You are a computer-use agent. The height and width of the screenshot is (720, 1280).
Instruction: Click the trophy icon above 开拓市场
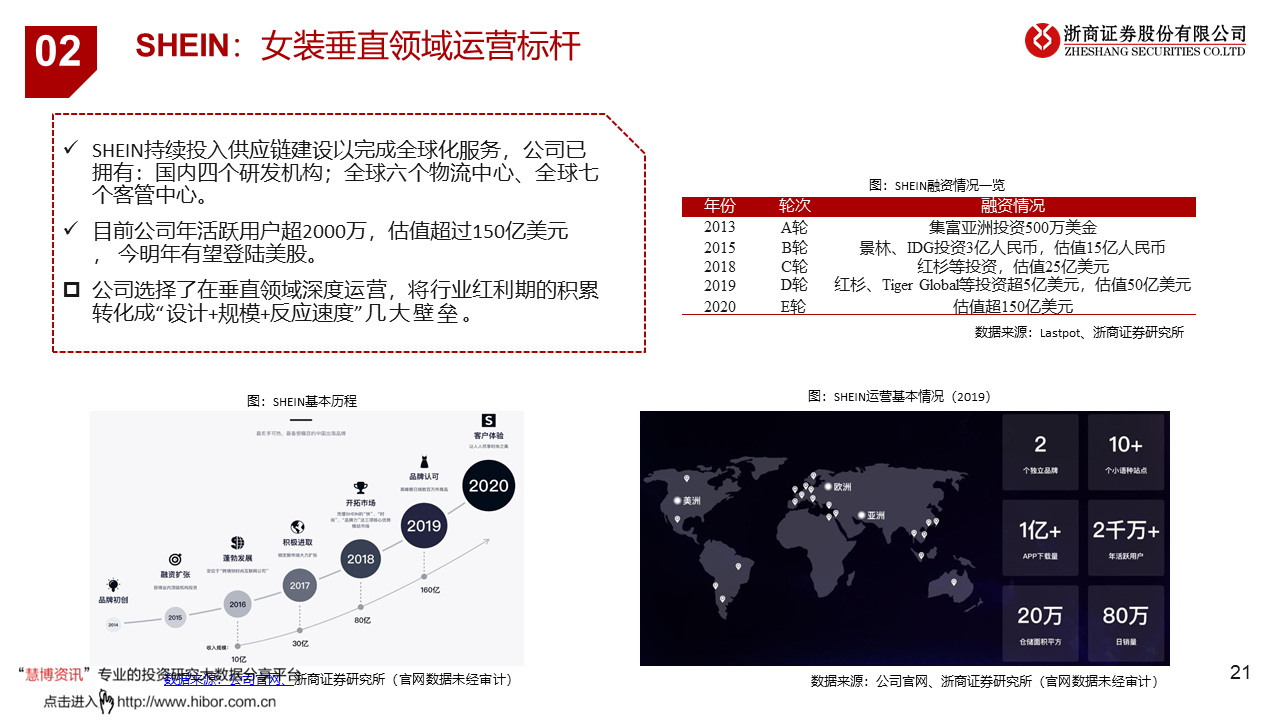pyautogui.click(x=361, y=489)
